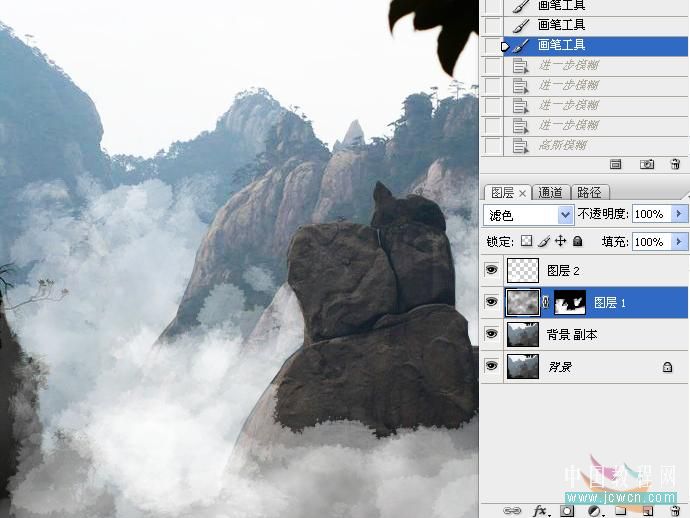Image resolution: width=690 pixels, height=518 pixels.
Task: Click the 背景 layer lock icon
Action: [667, 367]
